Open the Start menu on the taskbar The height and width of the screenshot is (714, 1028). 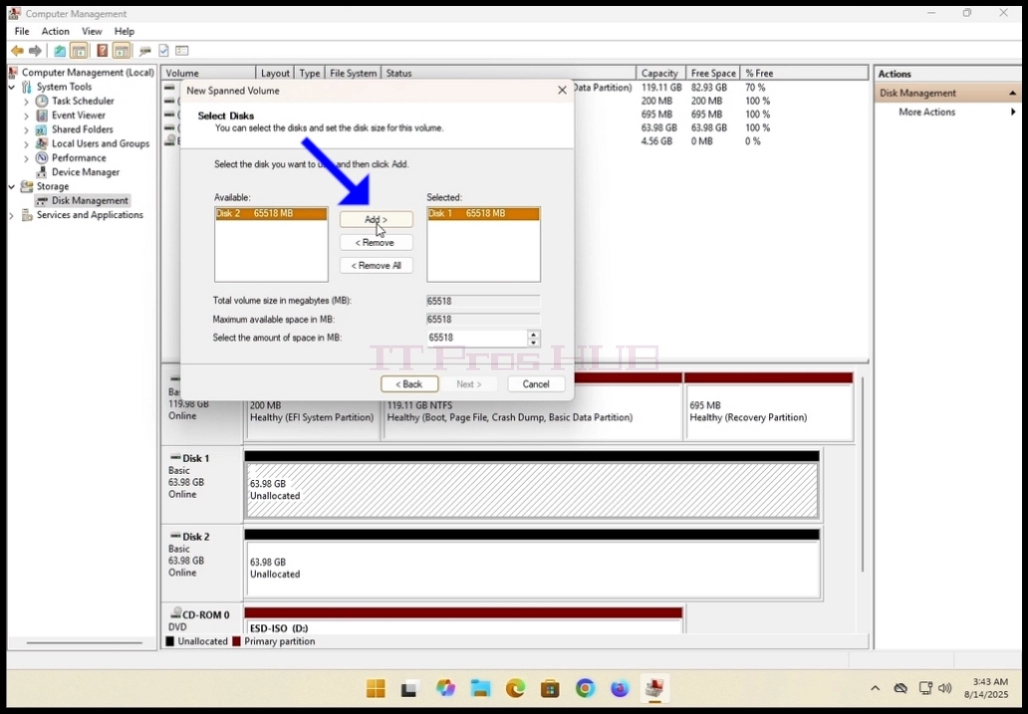(376, 688)
